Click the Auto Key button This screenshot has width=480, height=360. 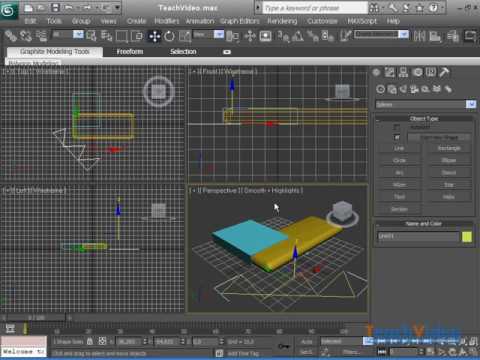tap(307, 341)
